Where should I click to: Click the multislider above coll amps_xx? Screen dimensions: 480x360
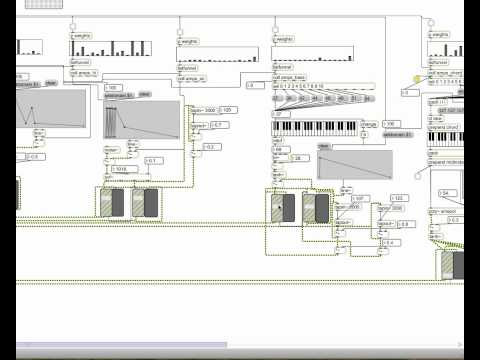coord(217,54)
